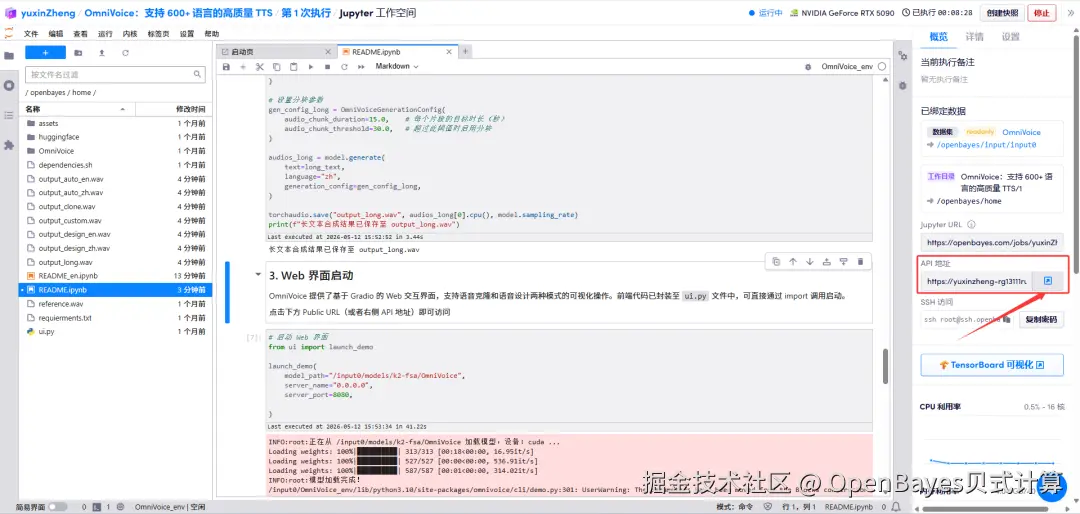Open the 查看 menu
Image resolution: width=1080 pixels, height=514 pixels.
[x=81, y=34]
